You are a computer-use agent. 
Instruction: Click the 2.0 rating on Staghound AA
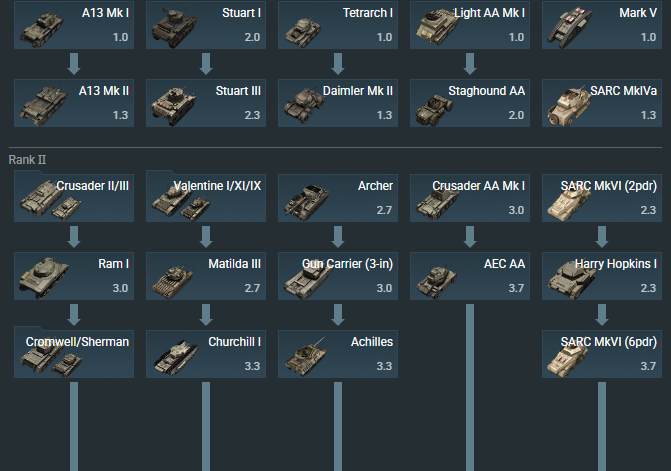517,115
